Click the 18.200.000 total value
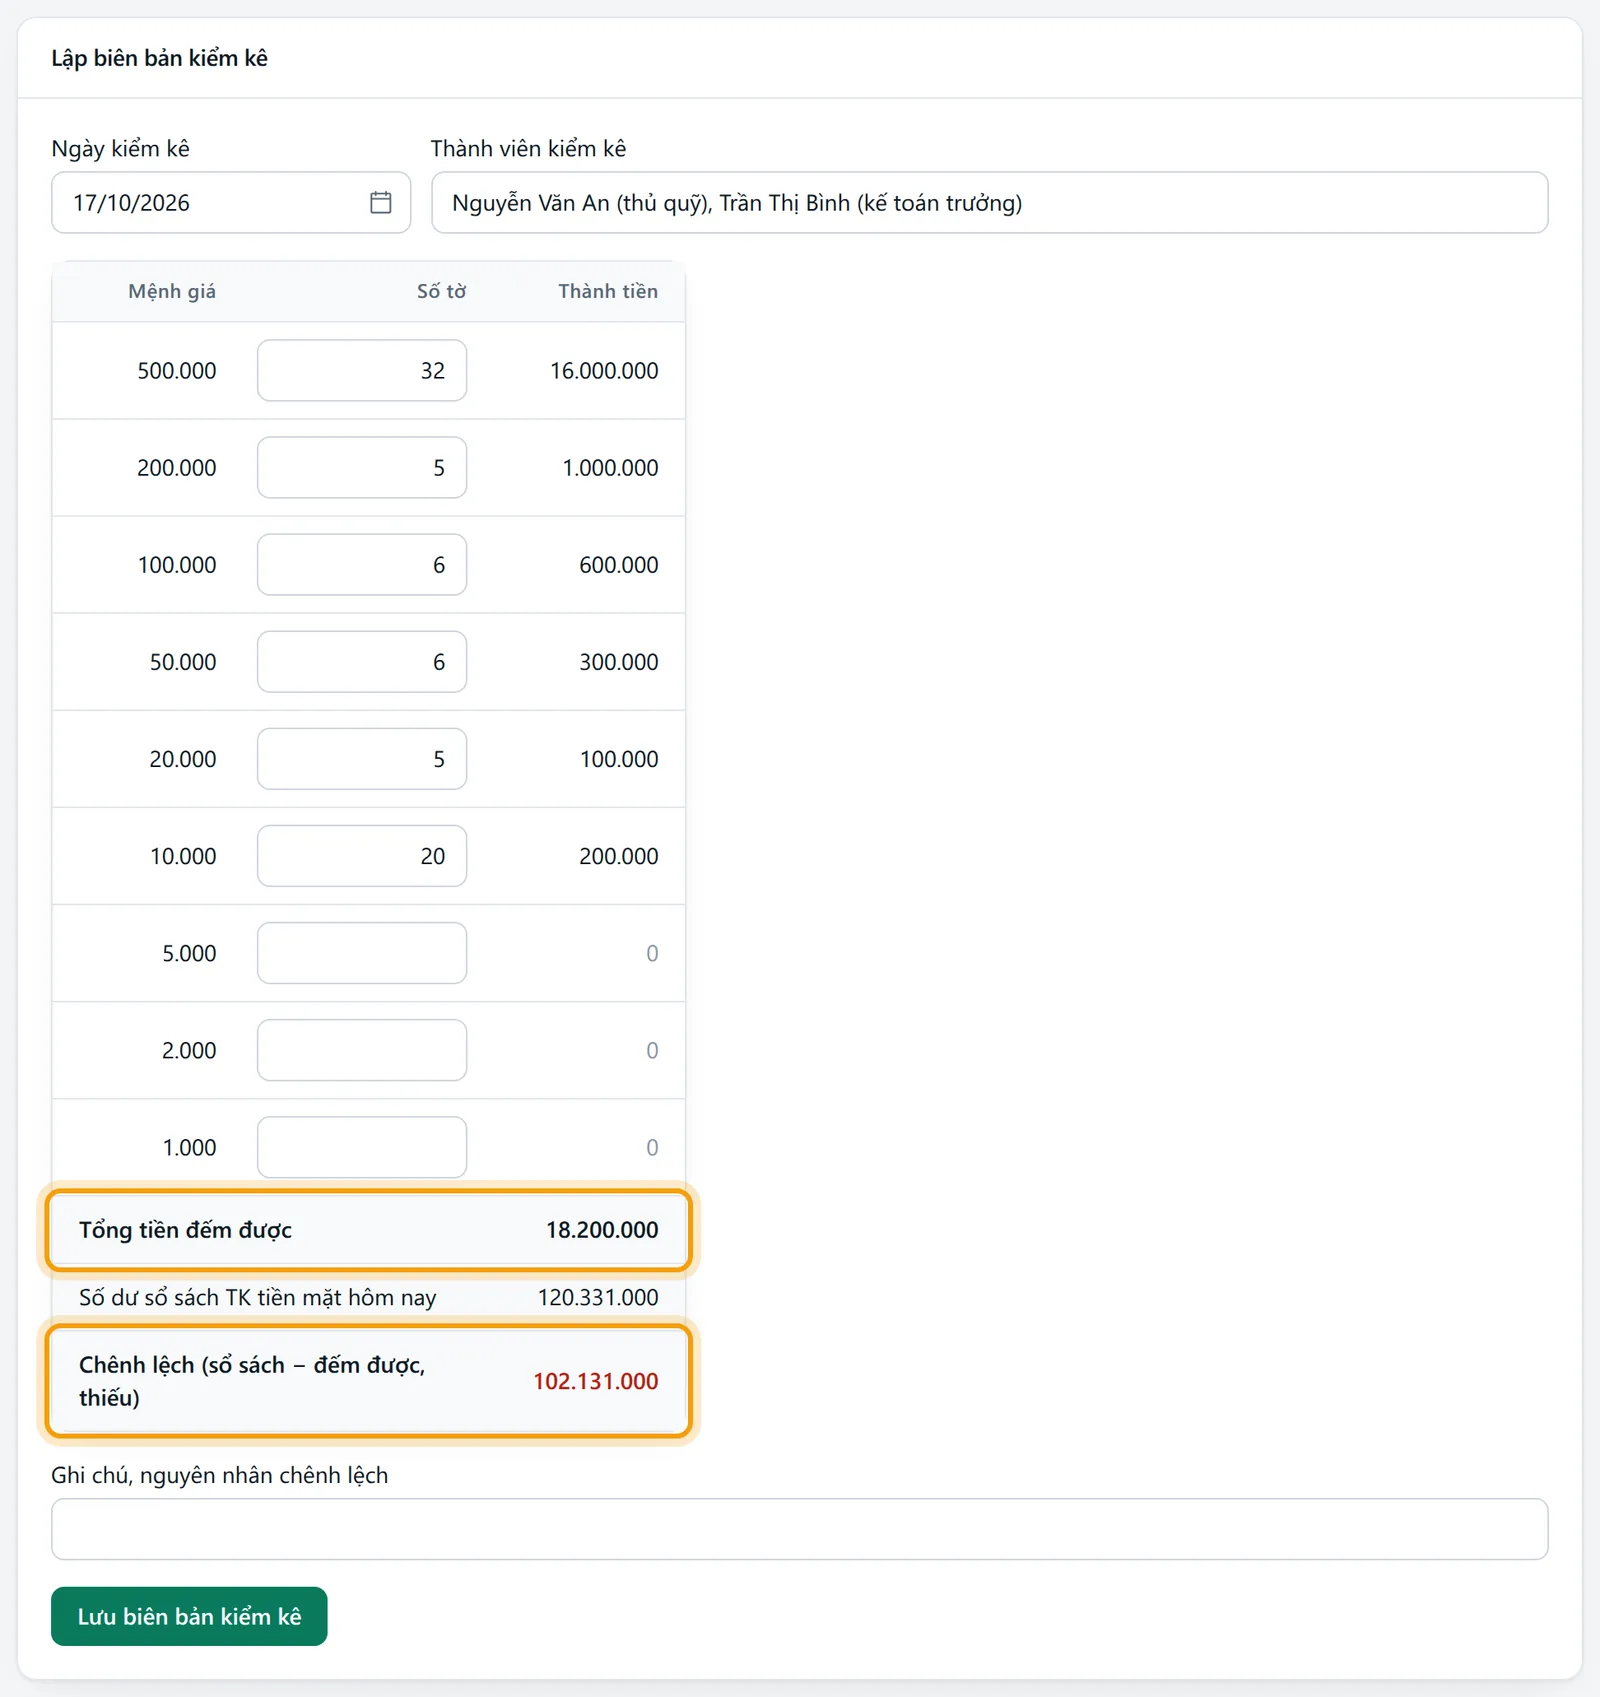Image resolution: width=1600 pixels, height=1697 pixels. (602, 1229)
